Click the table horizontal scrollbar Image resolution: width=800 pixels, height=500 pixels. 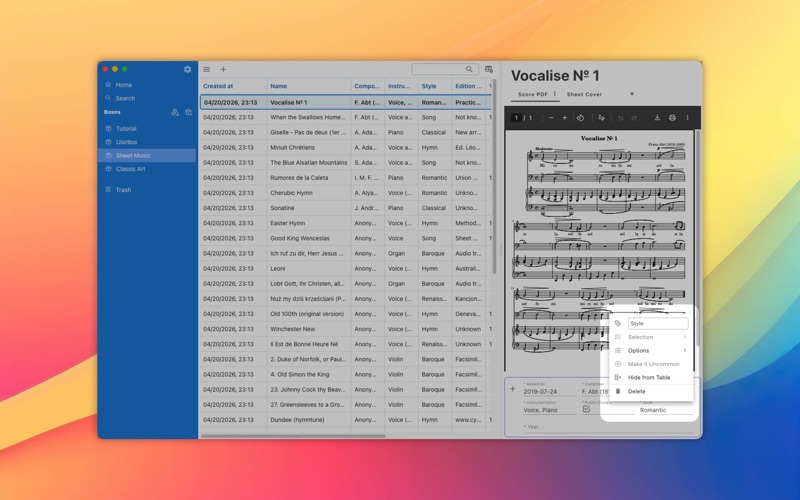click(293, 436)
